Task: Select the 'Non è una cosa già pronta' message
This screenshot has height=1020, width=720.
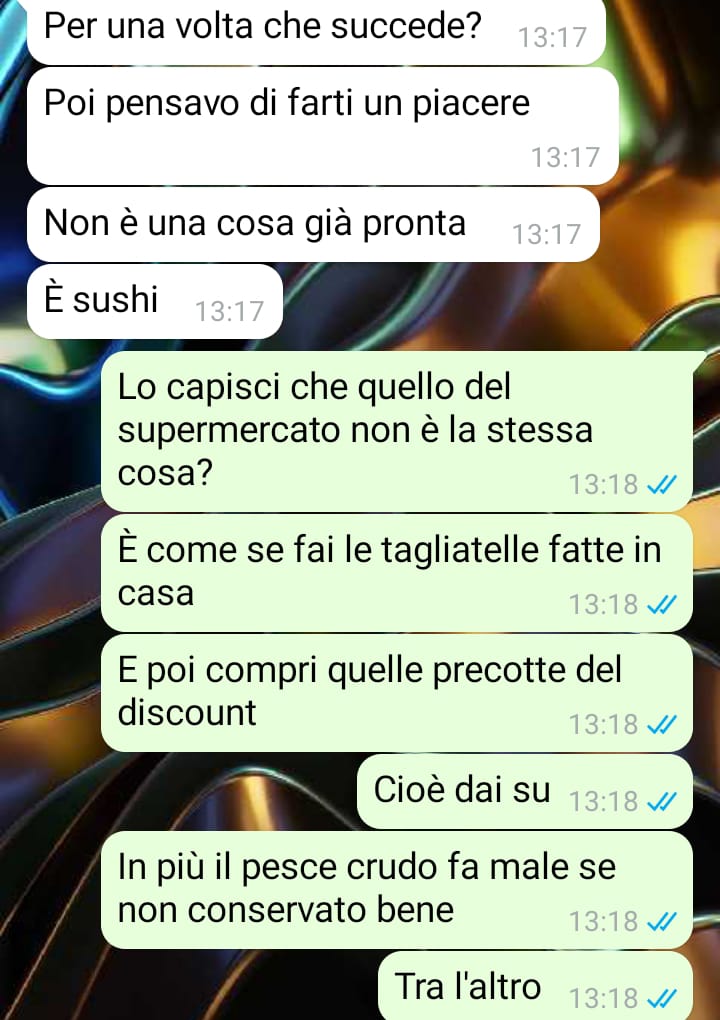Action: [313, 225]
